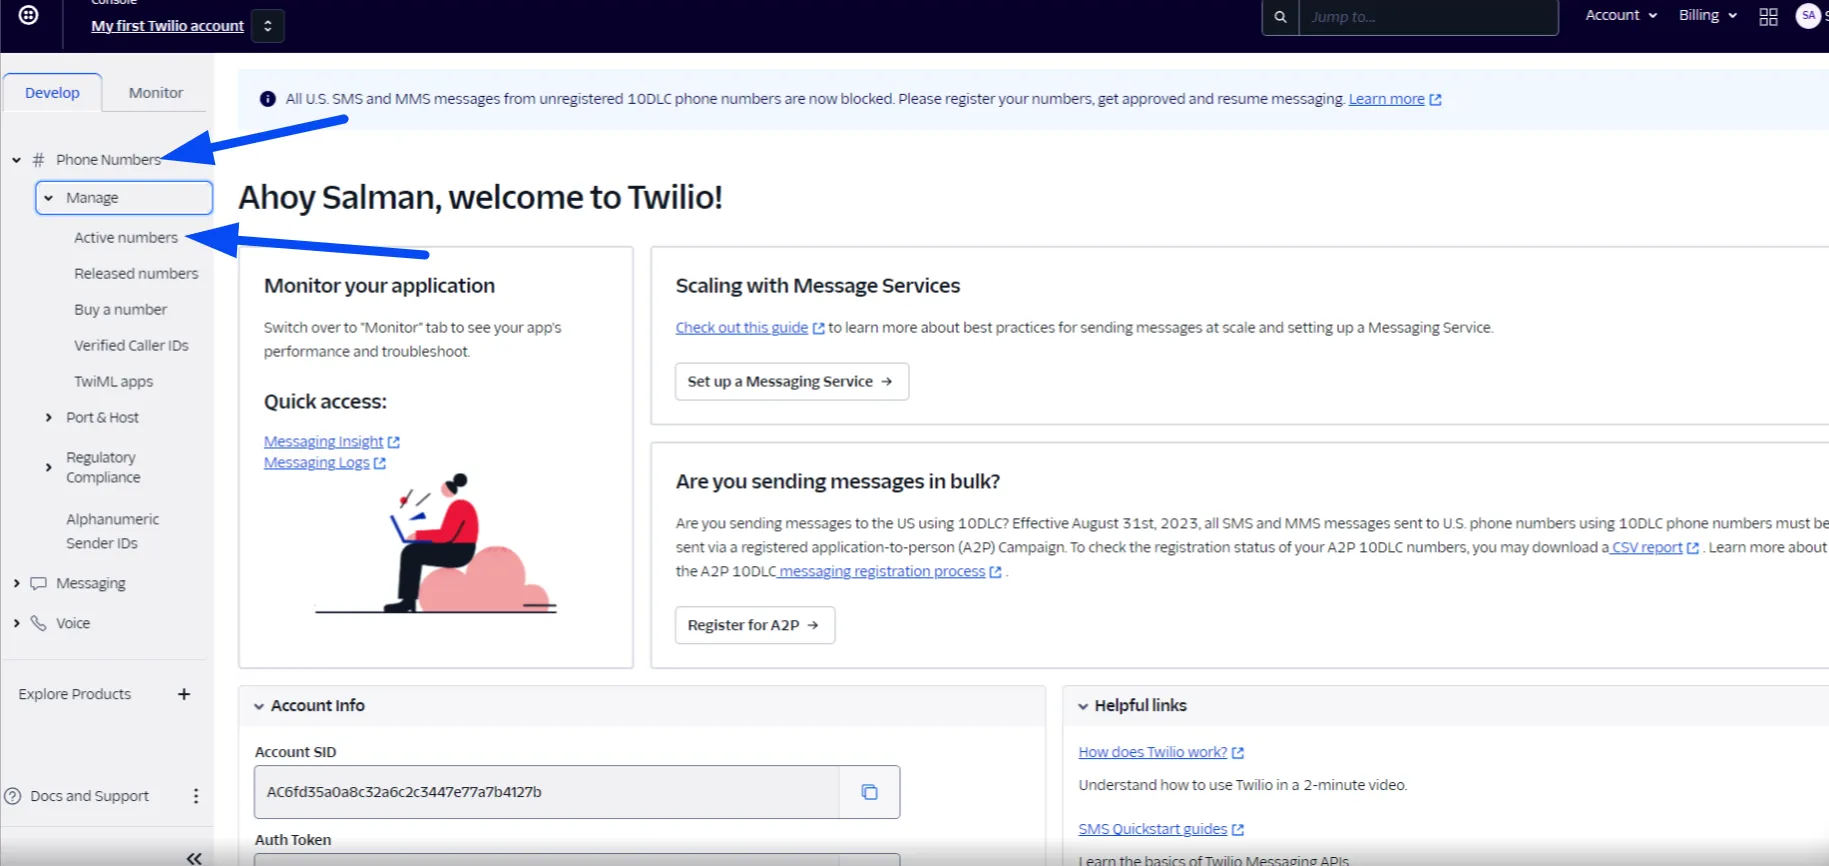
Task: Open the Billing dropdown menu
Action: pyautogui.click(x=1708, y=15)
